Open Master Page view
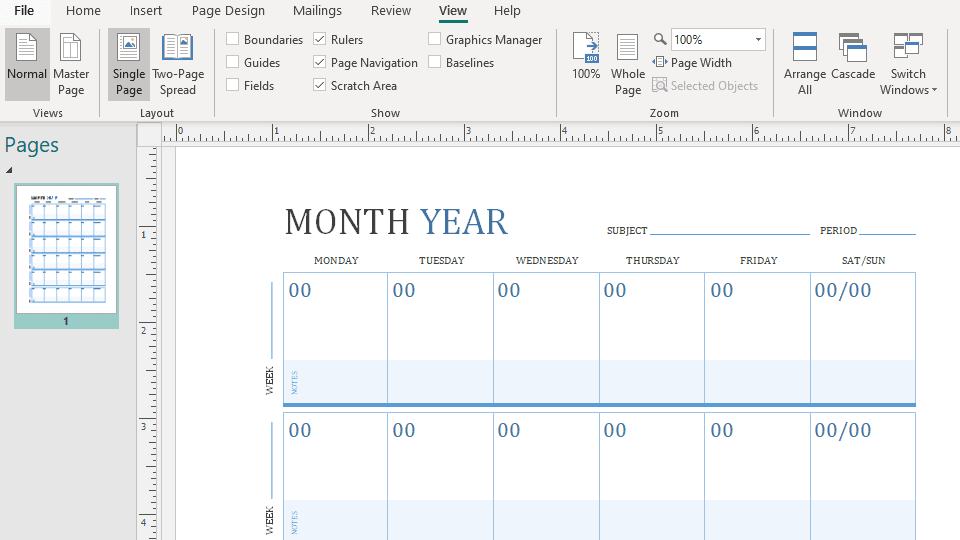 (71, 64)
